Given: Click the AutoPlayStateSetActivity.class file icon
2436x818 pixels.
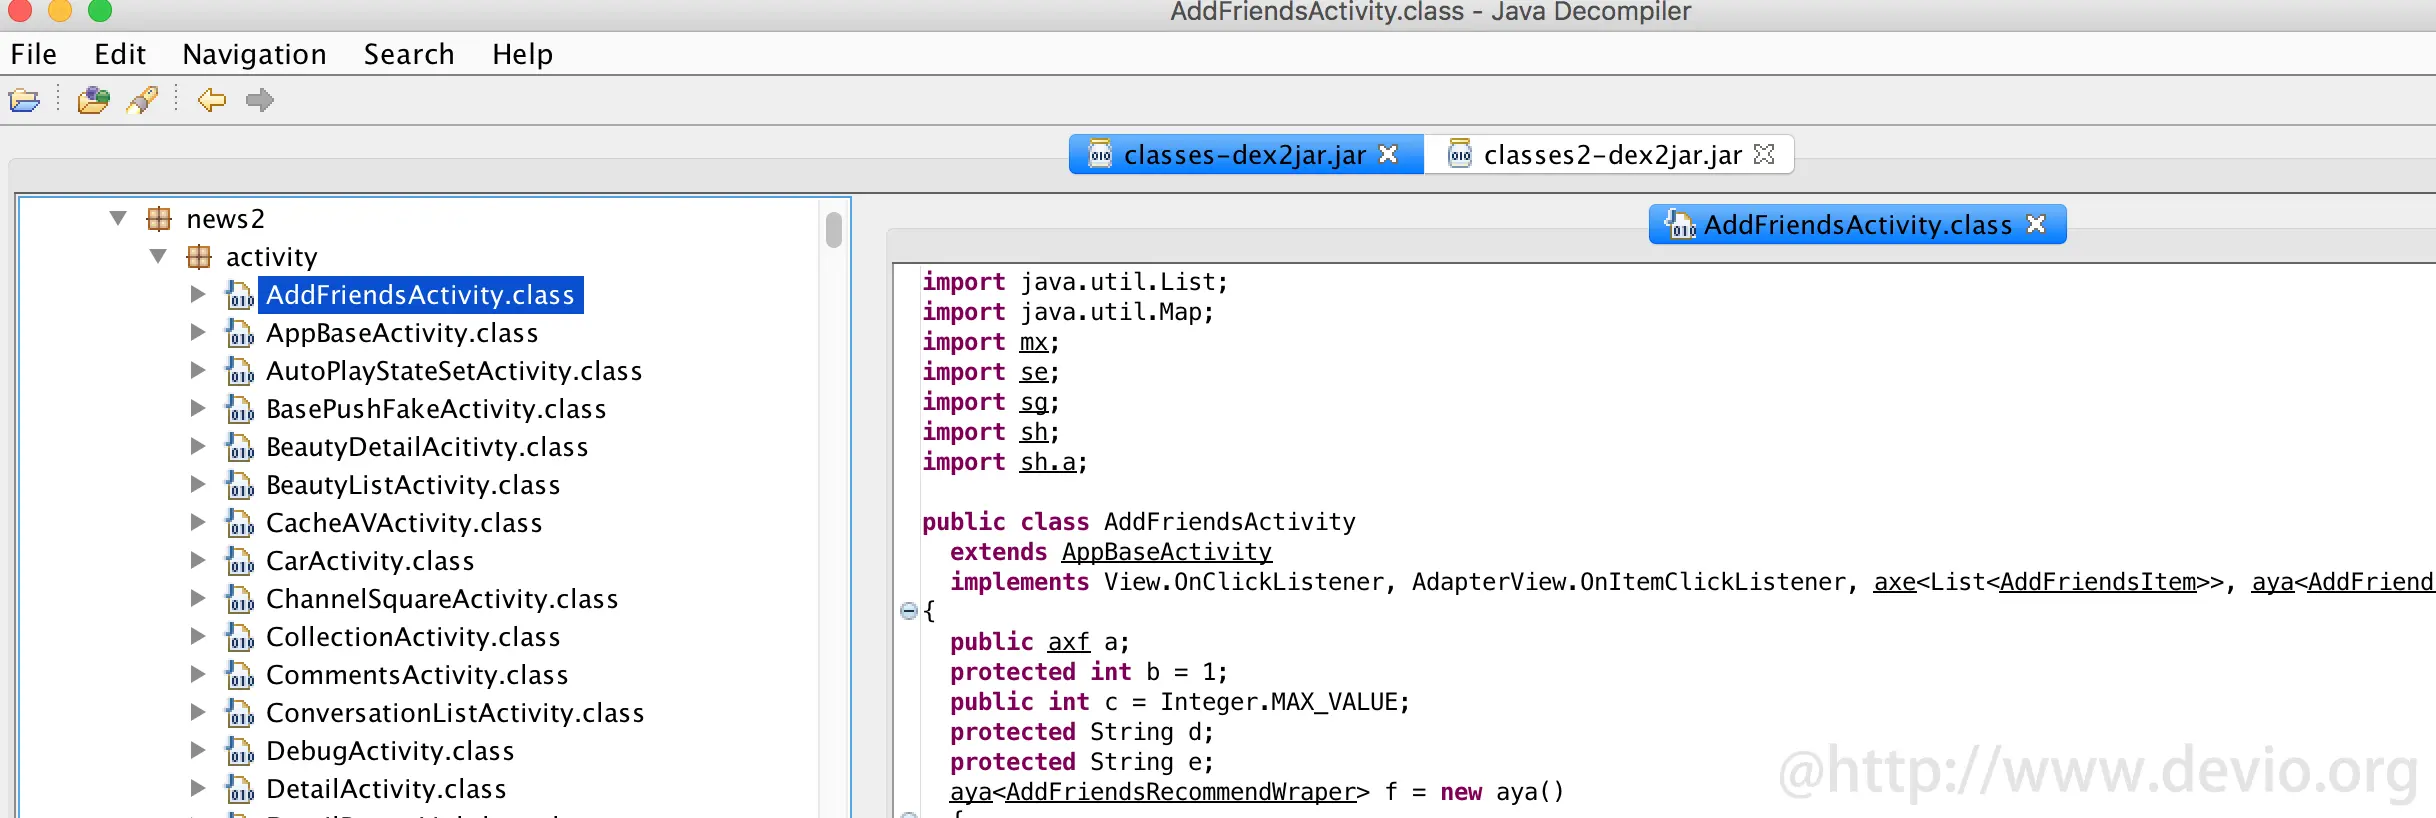Looking at the screenshot, I should click(240, 371).
